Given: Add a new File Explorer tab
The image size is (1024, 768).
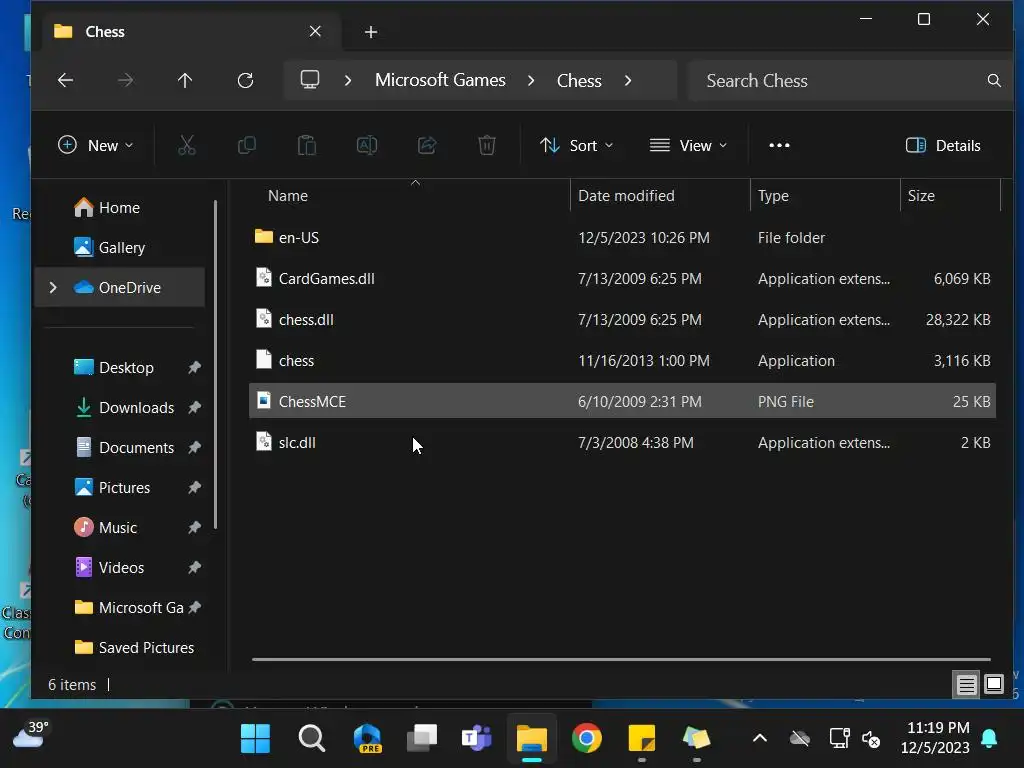Looking at the screenshot, I should (371, 32).
